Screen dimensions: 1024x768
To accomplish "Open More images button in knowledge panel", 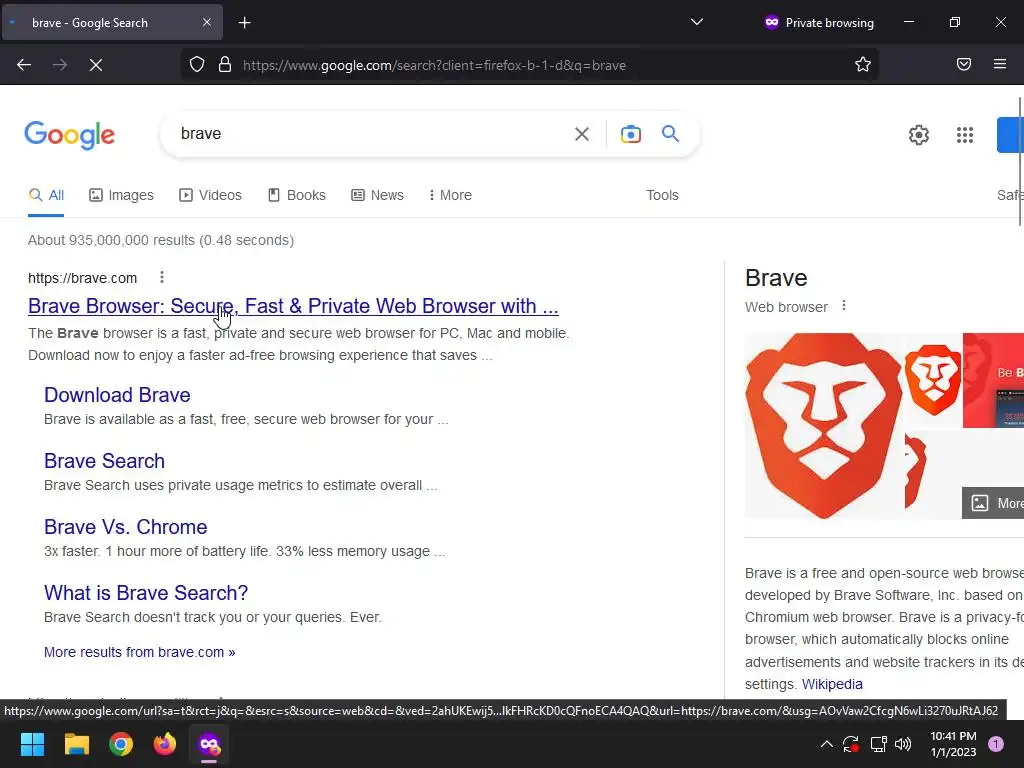I will (993, 503).
